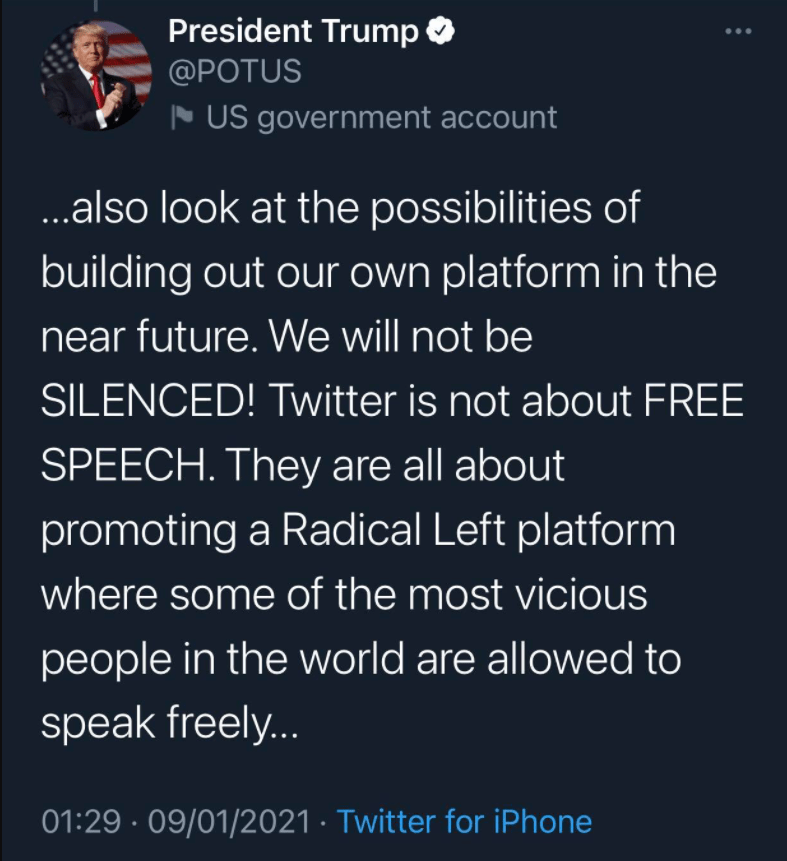
Task: Click the 09/01/2021 date
Action: tap(230, 821)
